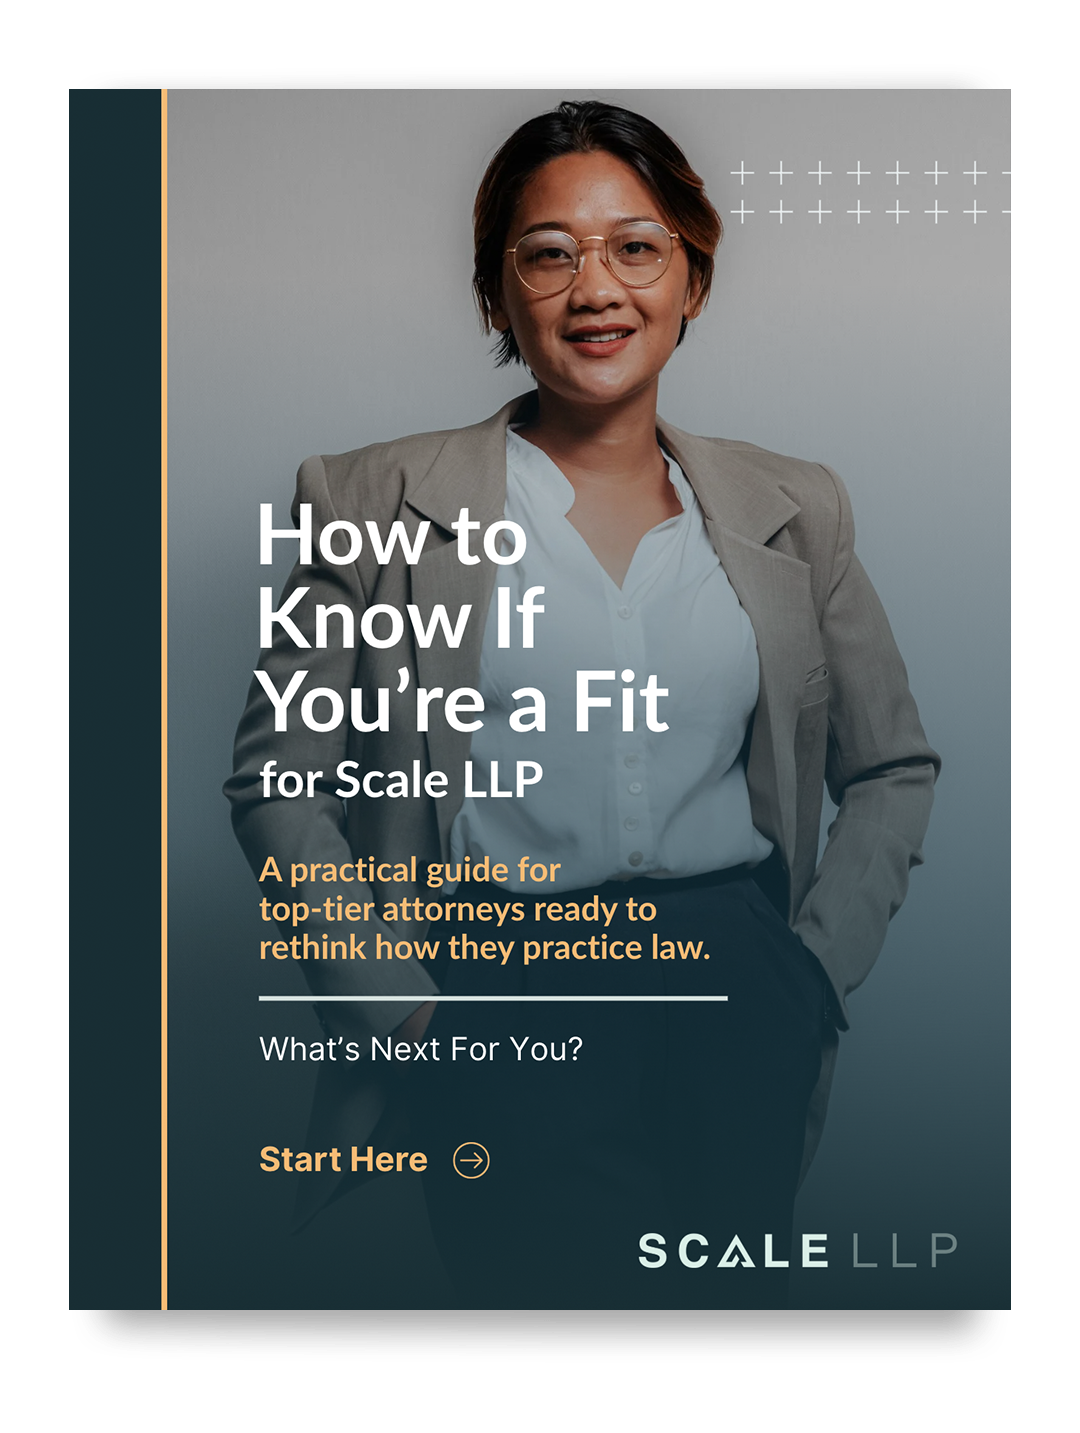This screenshot has height=1433, width=1080.
Task: Click the for Scale LLP subtitle
Action: tap(401, 780)
